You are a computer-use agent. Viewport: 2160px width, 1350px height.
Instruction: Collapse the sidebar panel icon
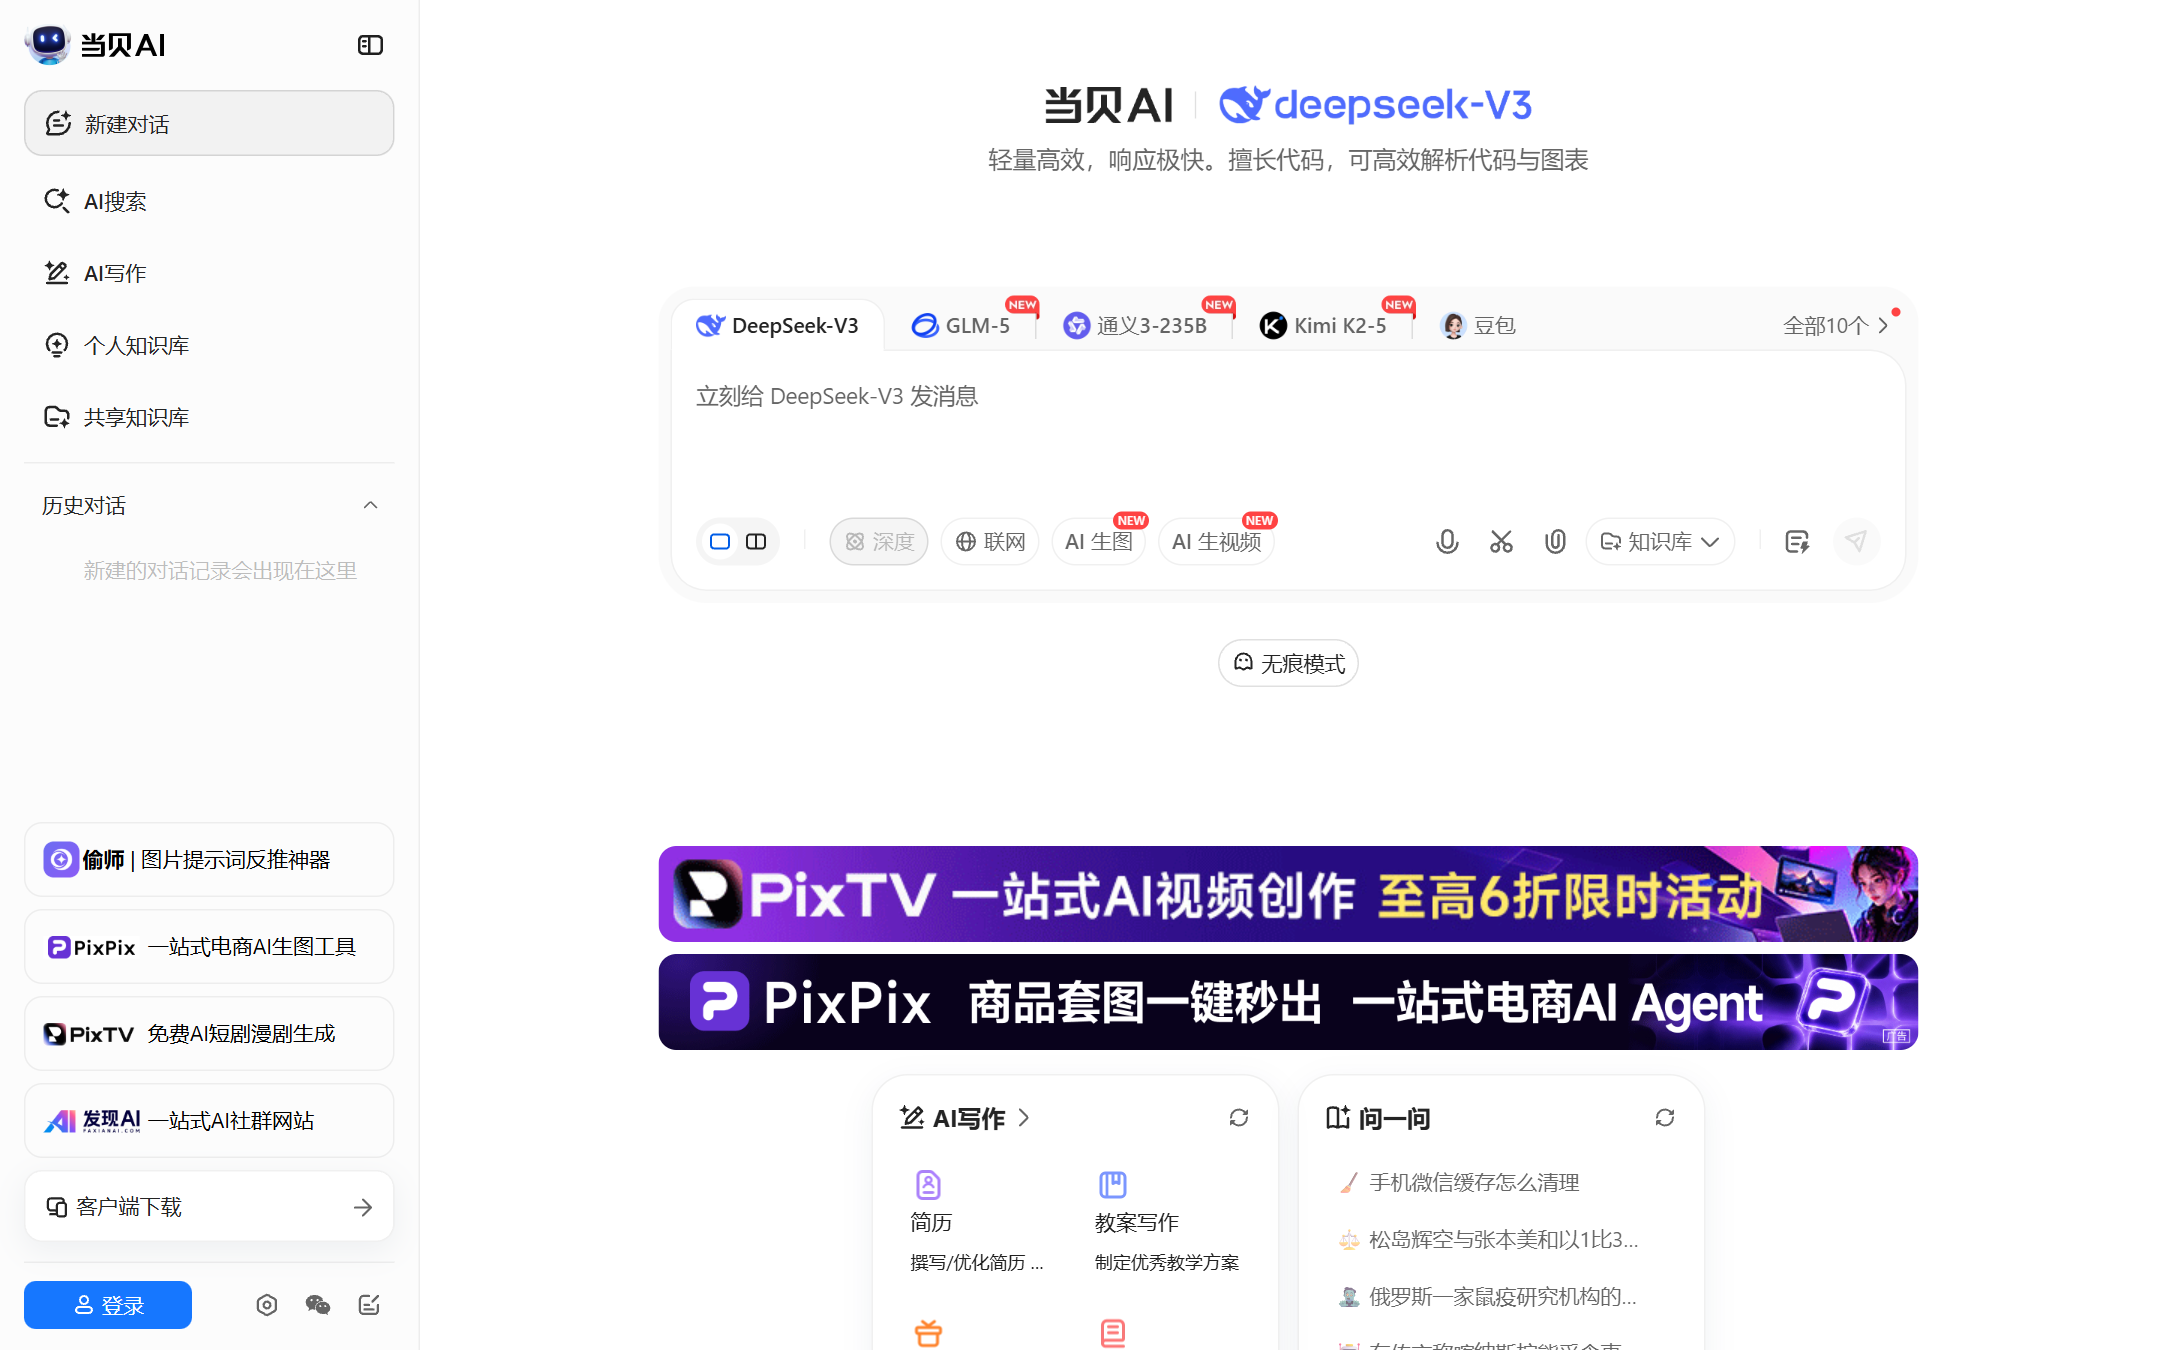[x=370, y=45]
